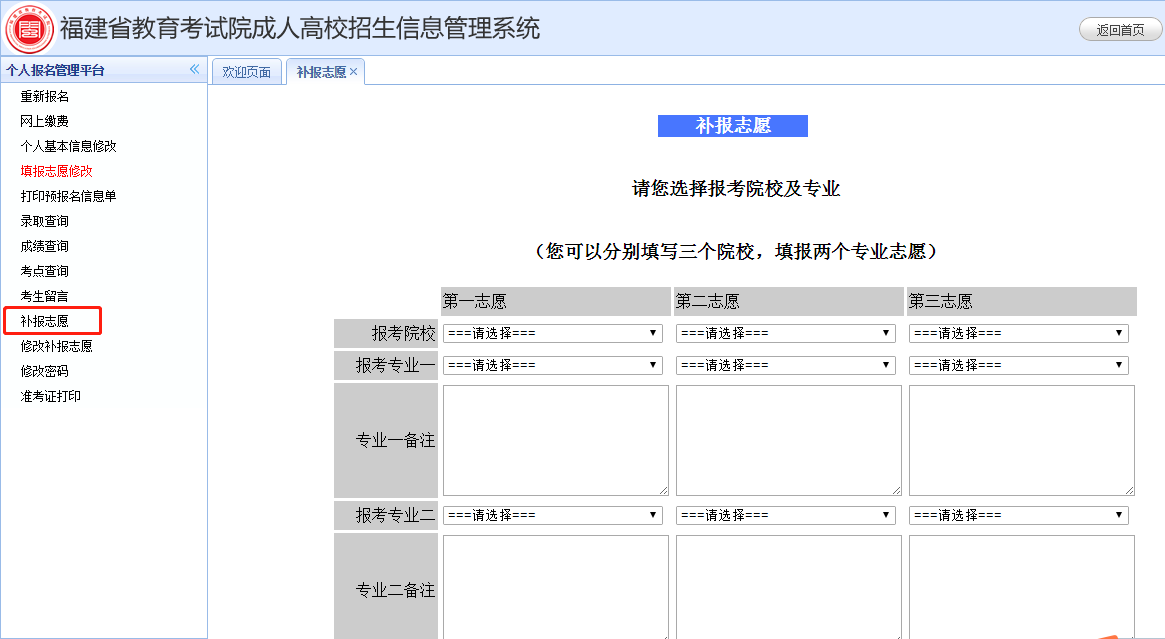Select 准考证打印 in the sidebar

click(51, 396)
